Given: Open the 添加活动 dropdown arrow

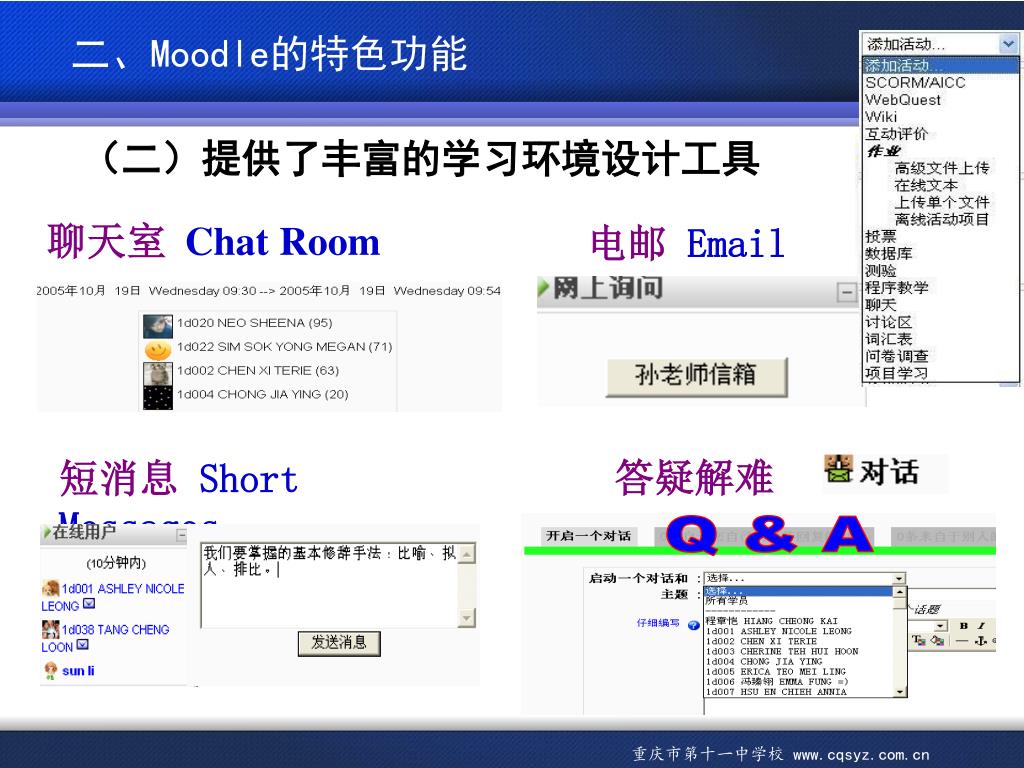Looking at the screenshot, I should [1008, 44].
